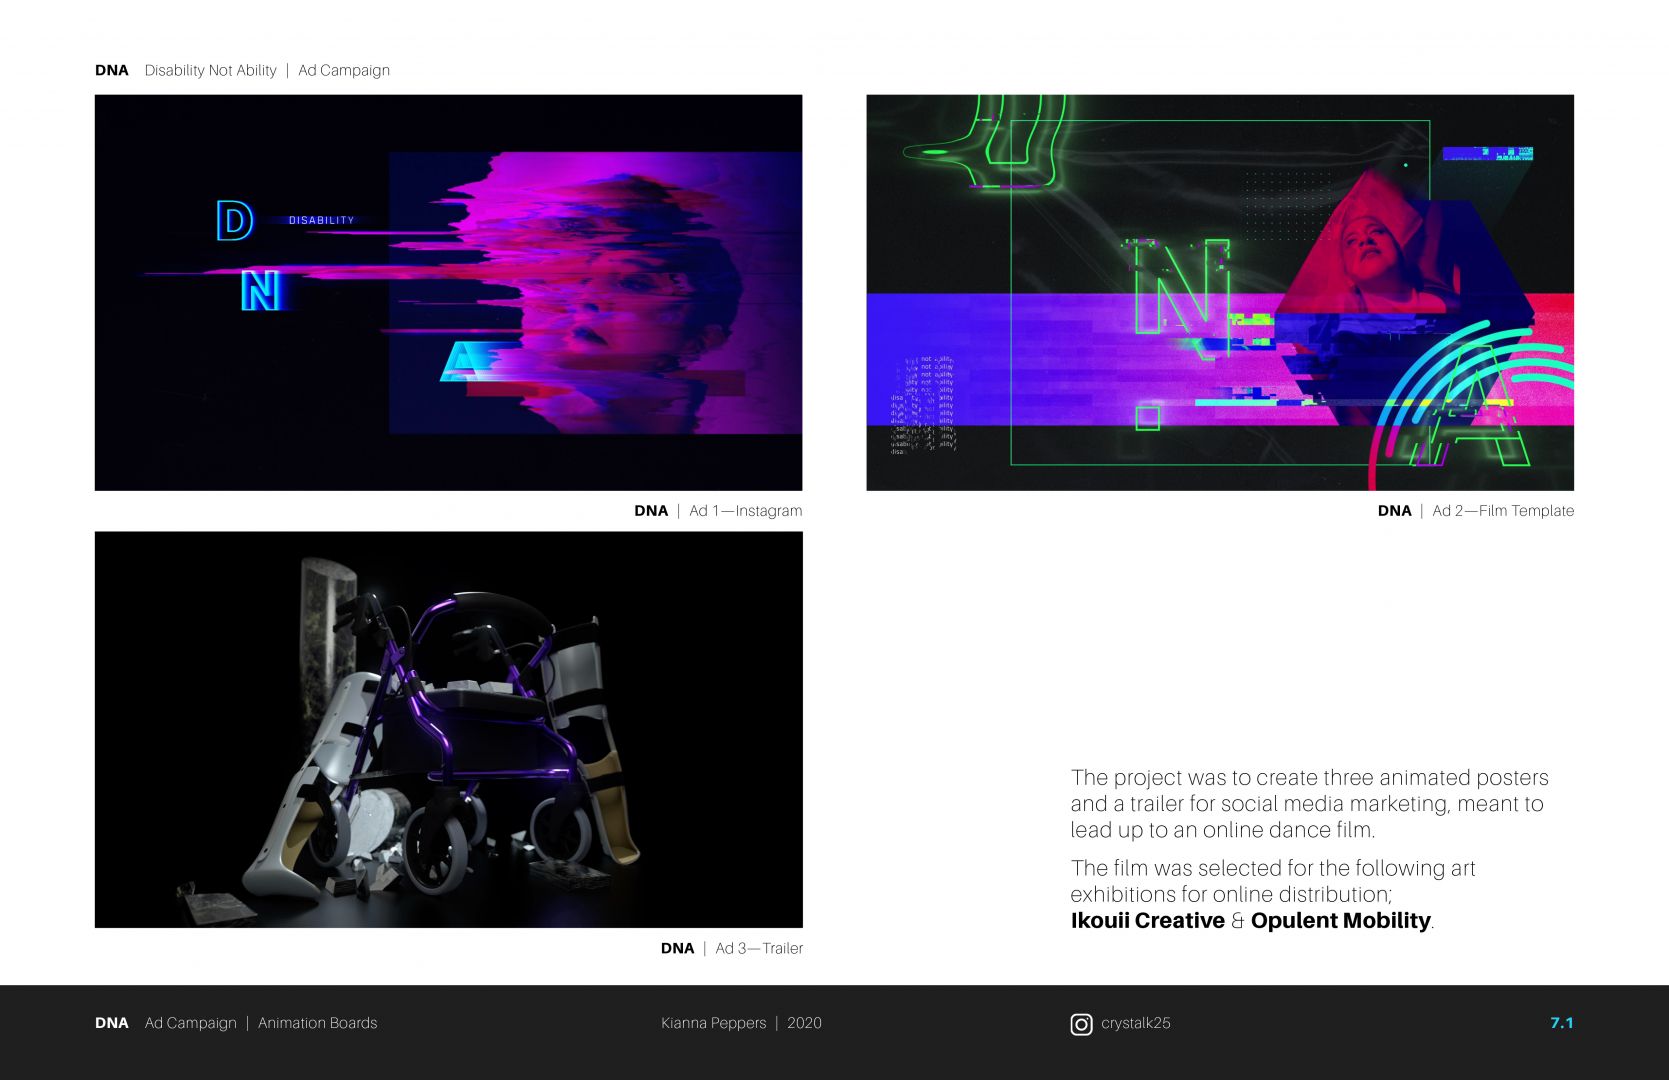1669x1080 pixels.
Task: Click the cyan A letter in Ad 1
Action: pyautogui.click(x=467, y=361)
